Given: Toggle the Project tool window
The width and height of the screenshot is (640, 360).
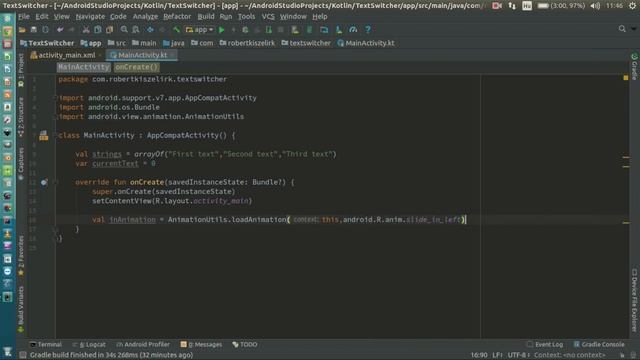Looking at the screenshot, I should 21,70.
